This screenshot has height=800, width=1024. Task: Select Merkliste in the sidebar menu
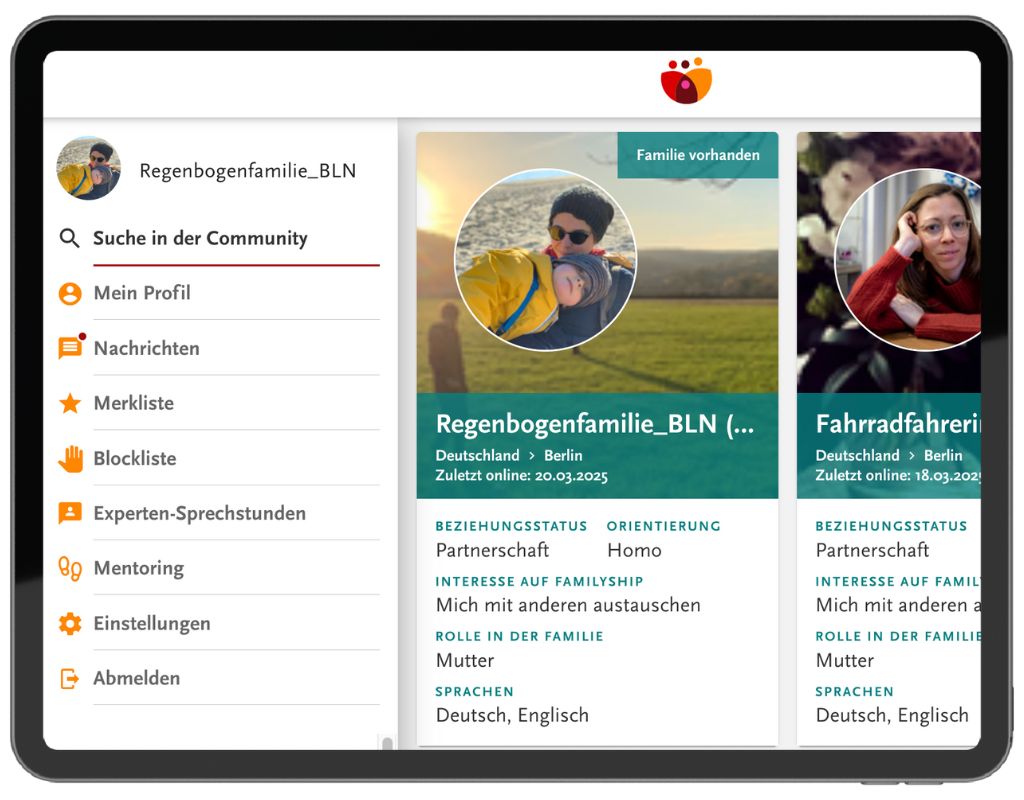tap(134, 403)
